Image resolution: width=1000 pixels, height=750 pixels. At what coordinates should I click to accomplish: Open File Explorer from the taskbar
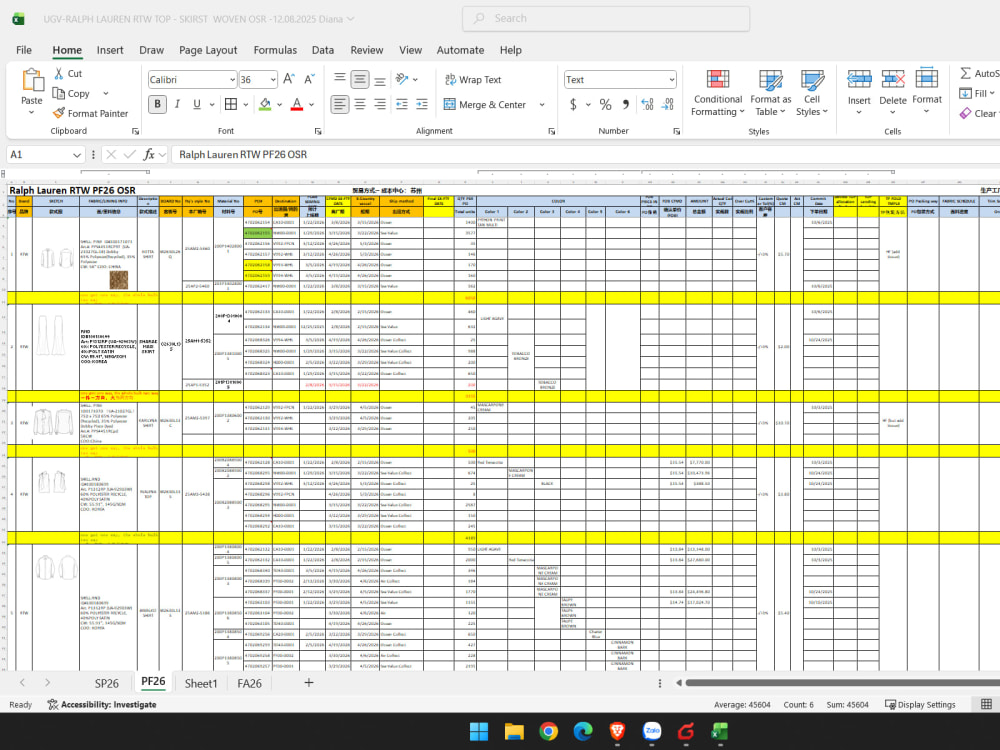pyautogui.click(x=514, y=731)
